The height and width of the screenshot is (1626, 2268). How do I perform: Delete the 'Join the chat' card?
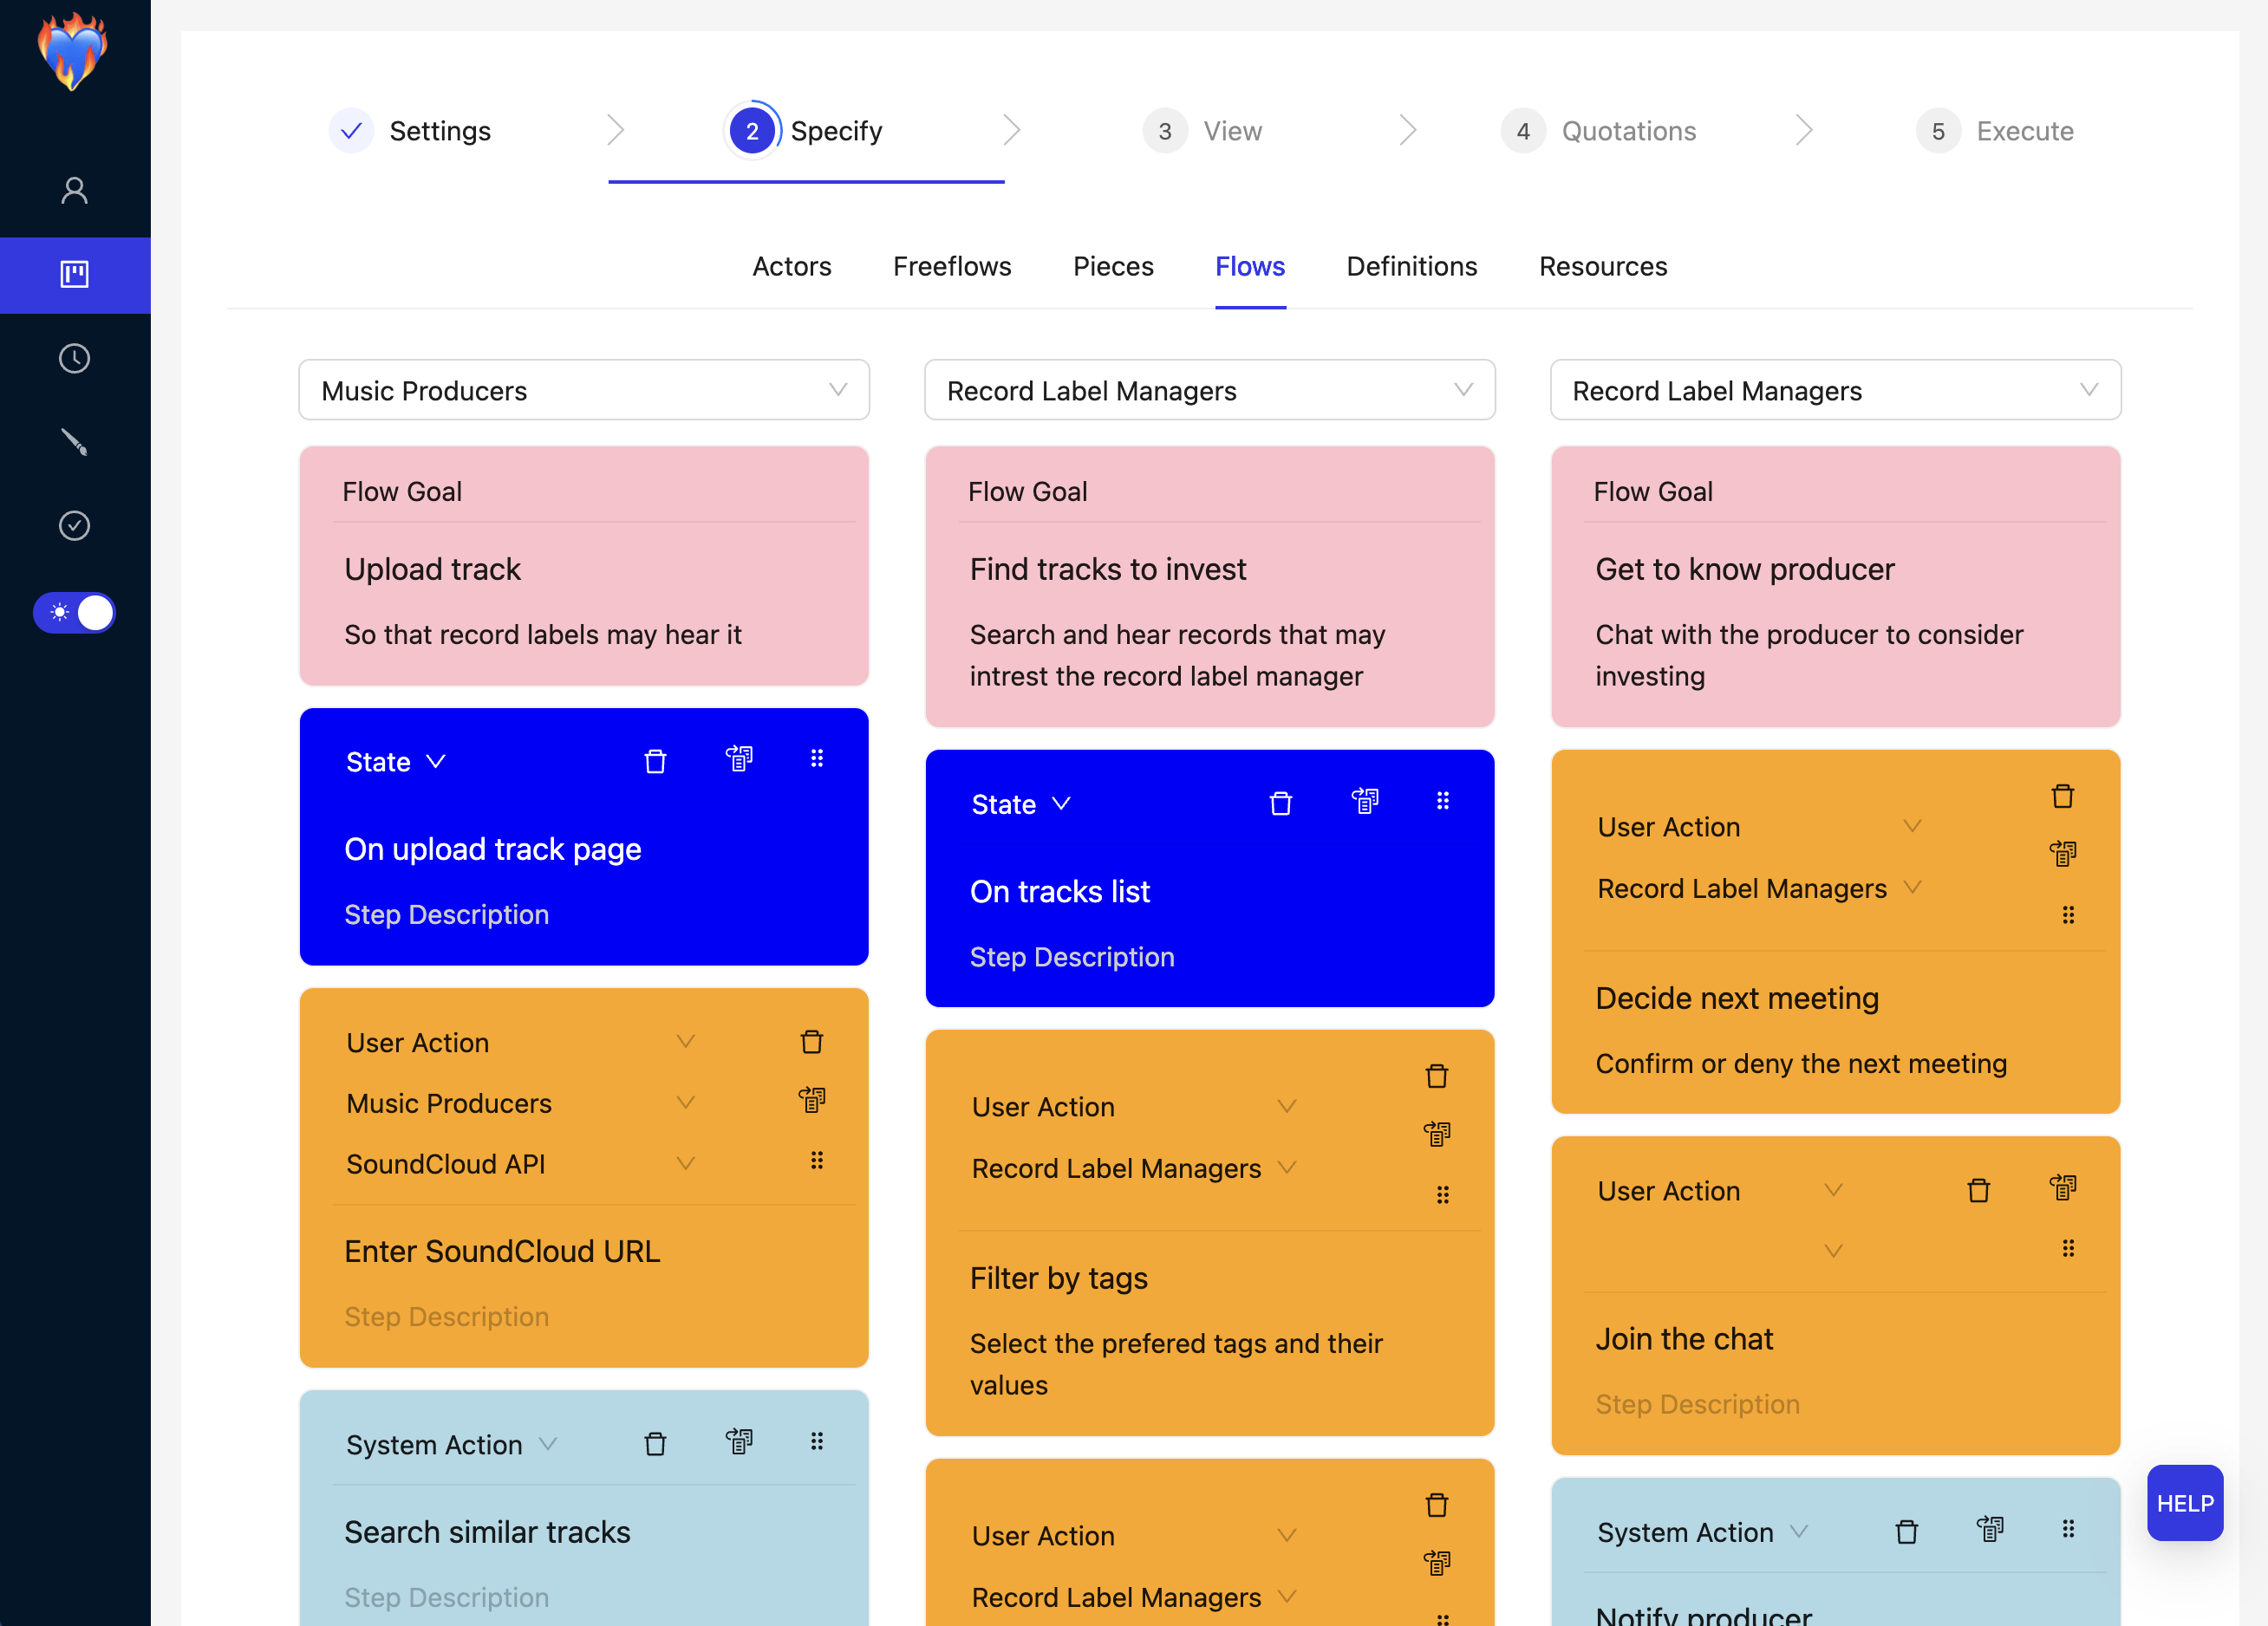[x=1979, y=1190]
